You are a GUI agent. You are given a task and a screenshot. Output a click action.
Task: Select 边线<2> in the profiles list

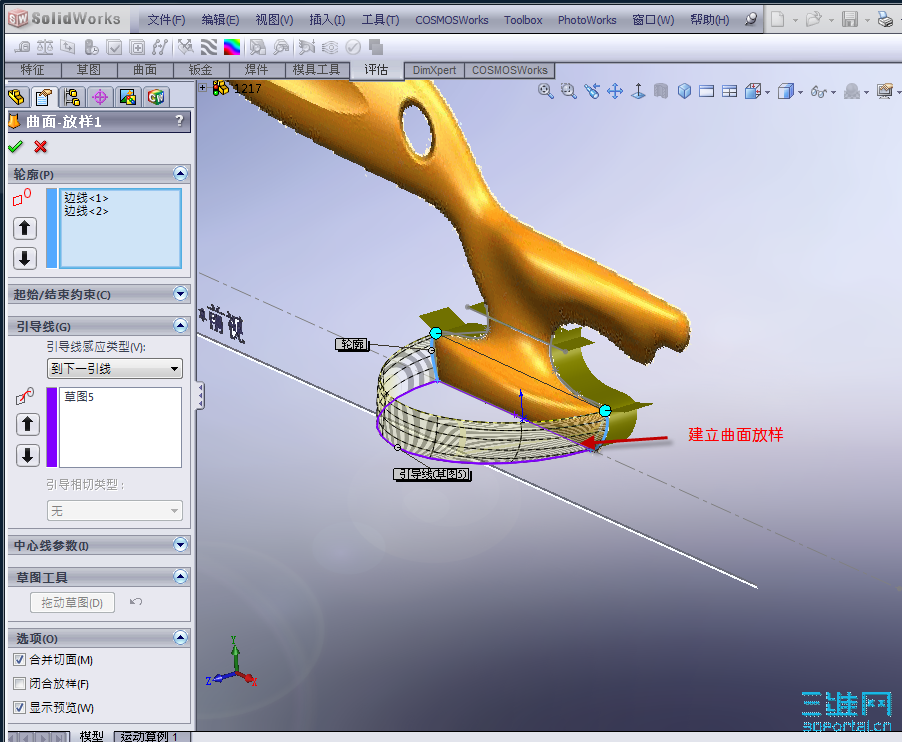pyautogui.click(x=86, y=211)
